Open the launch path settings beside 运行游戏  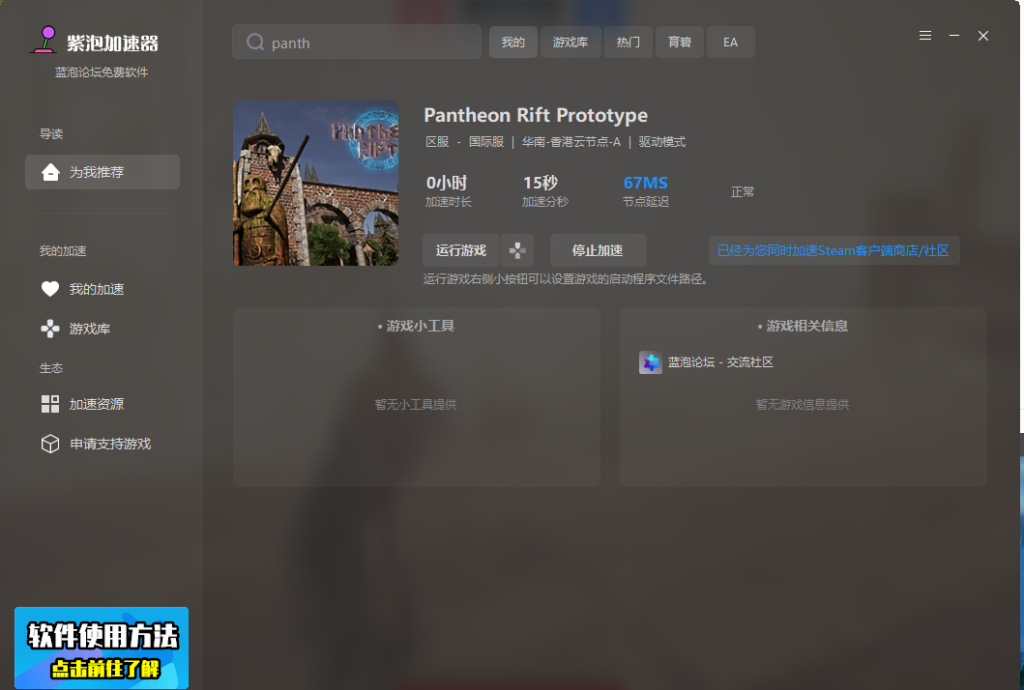click(x=517, y=250)
